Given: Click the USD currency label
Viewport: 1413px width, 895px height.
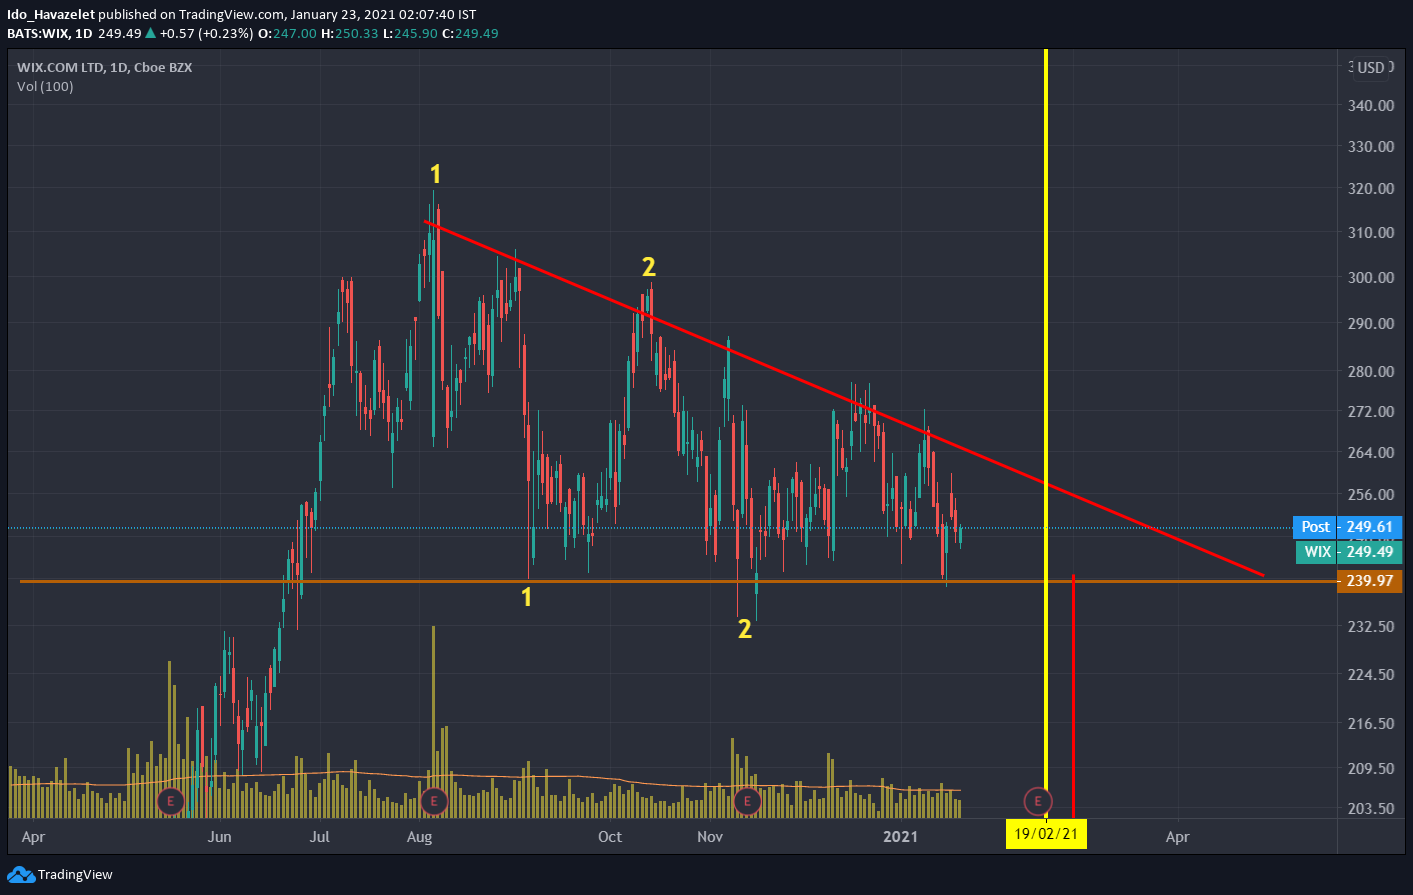Looking at the screenshot, I should point(1371,67).
